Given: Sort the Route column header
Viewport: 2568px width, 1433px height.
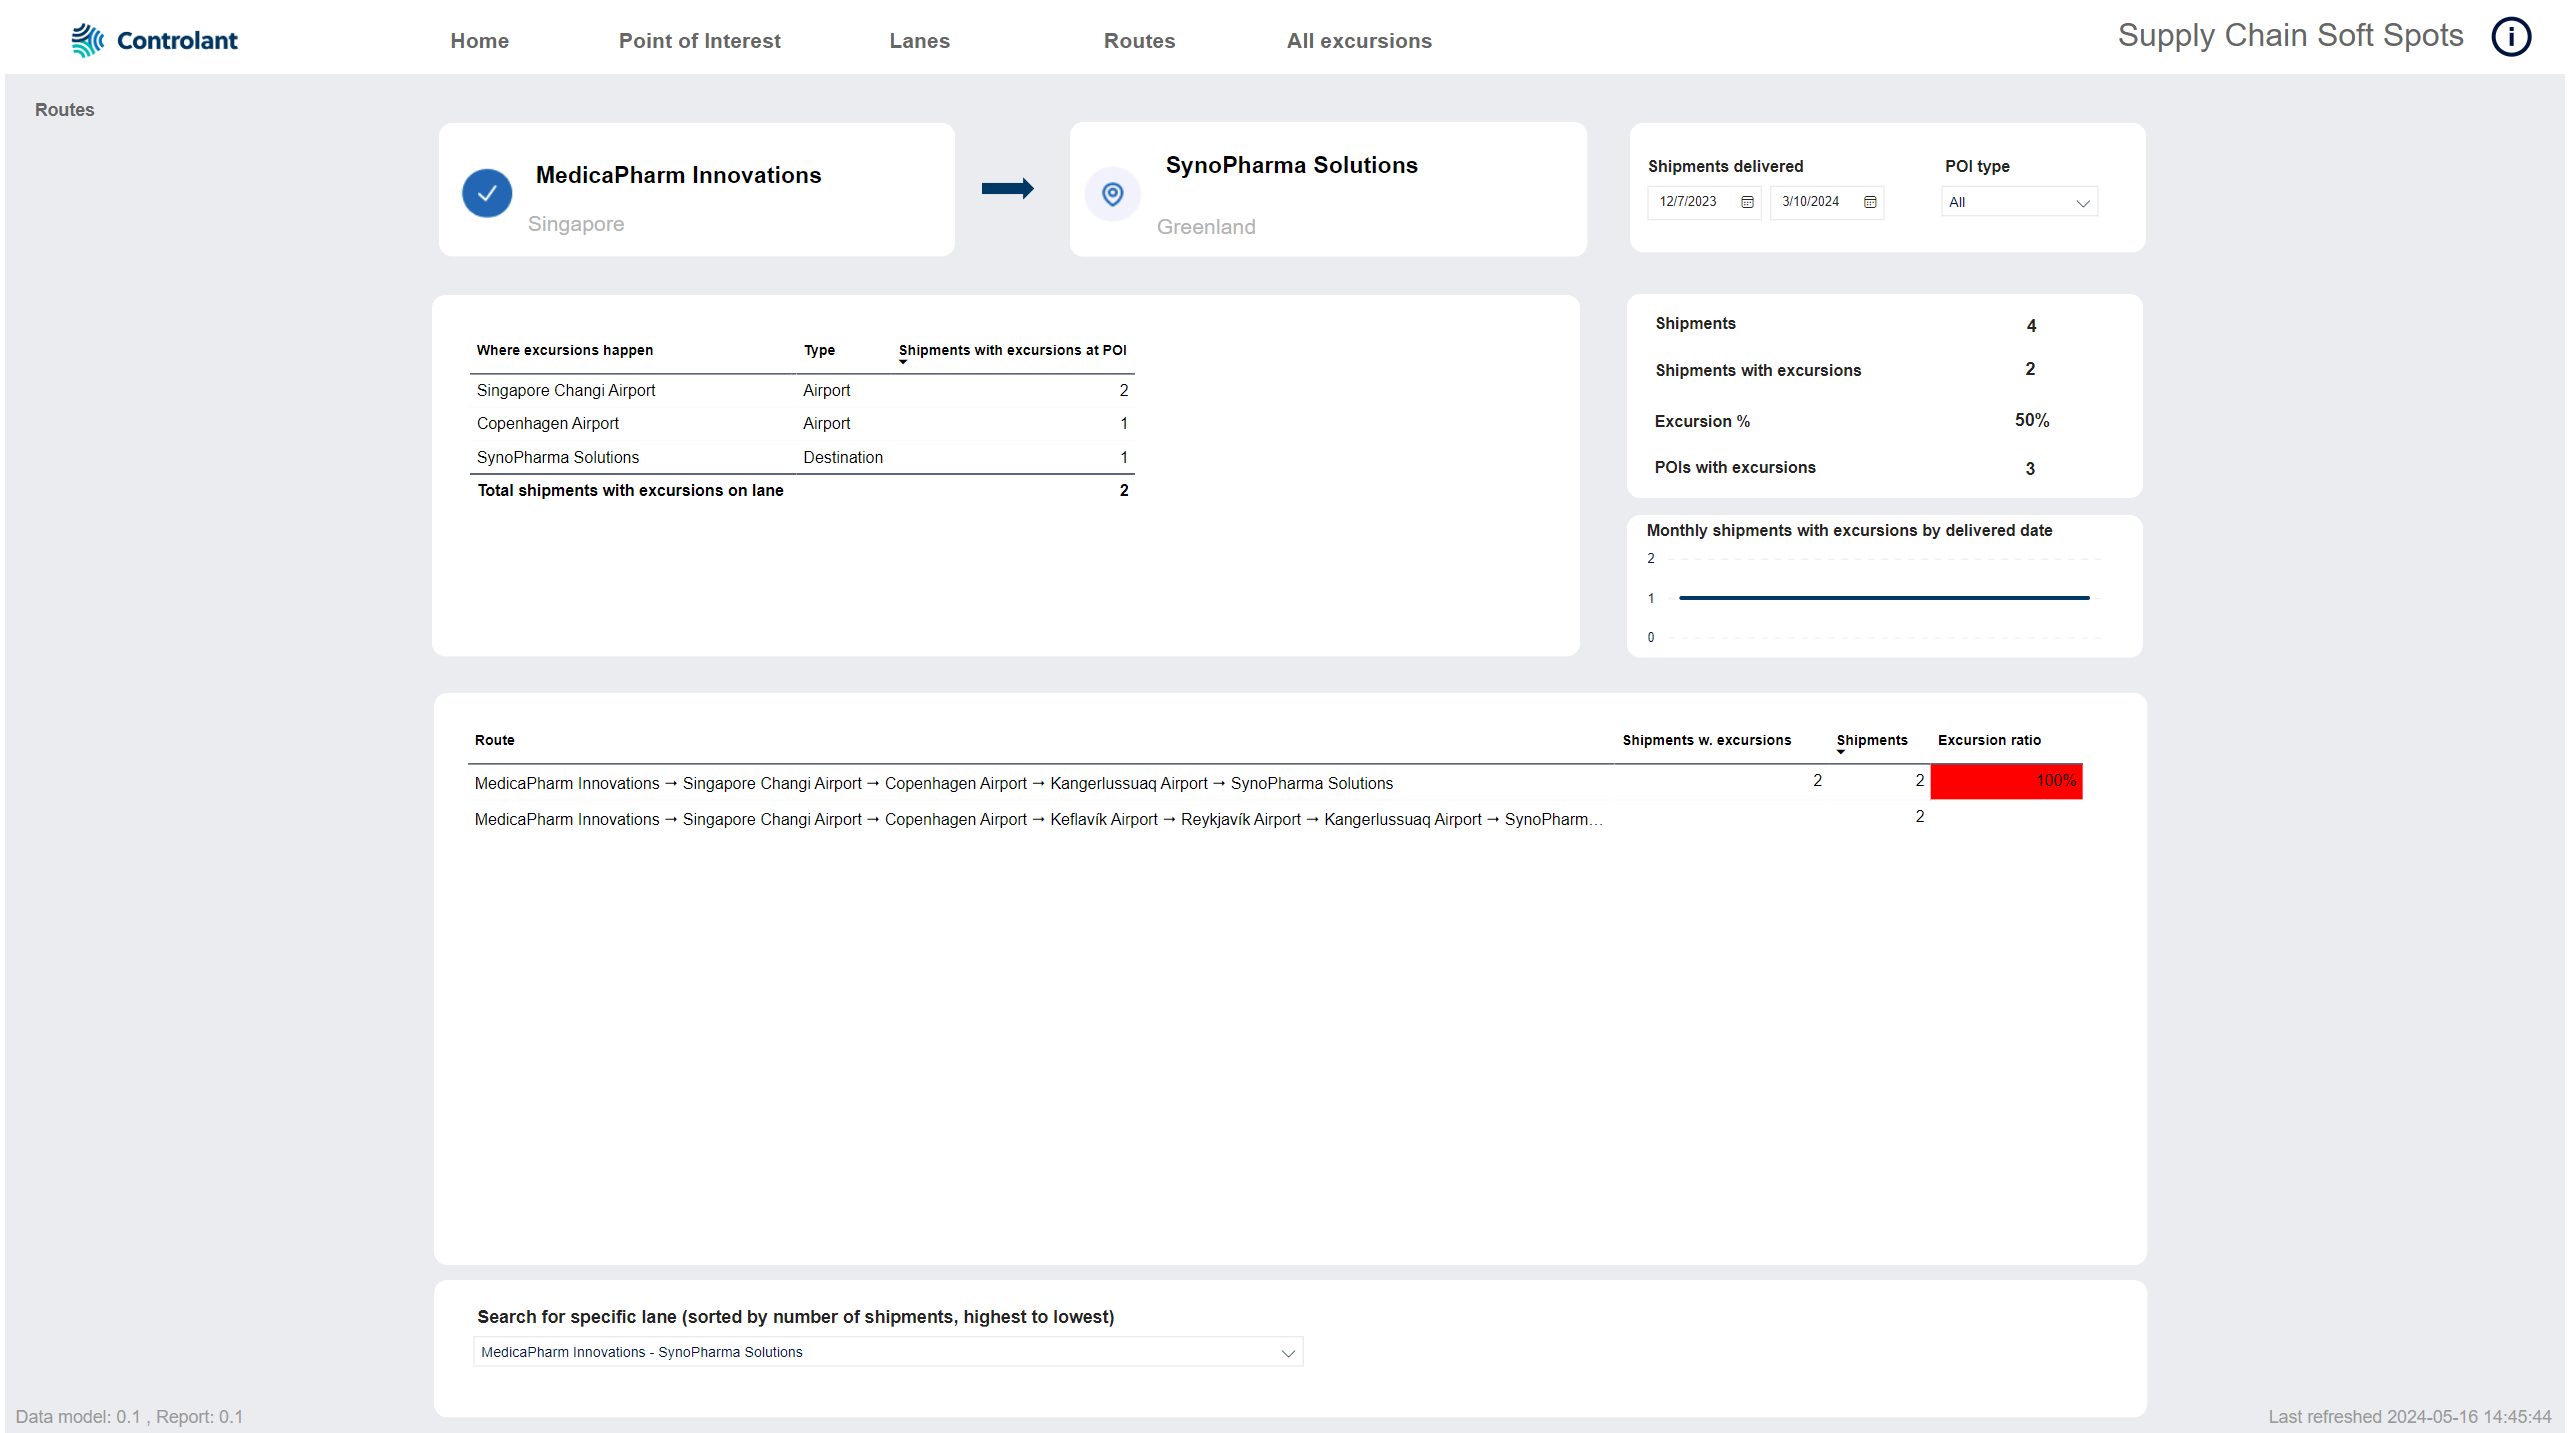Looking at the screenshot, I should [494, 740].
